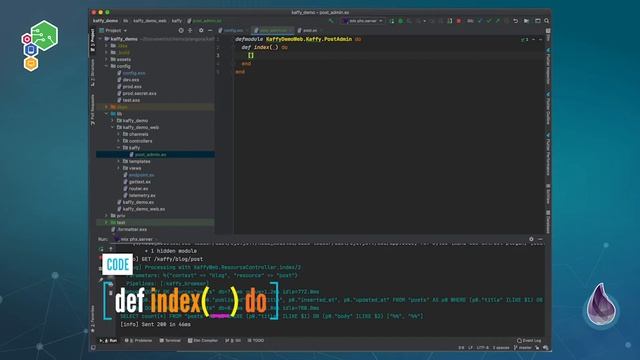Open the mix phx.server run configuration dropdown
This screenshot has width=640, height=360.
[x=362, y=21]
